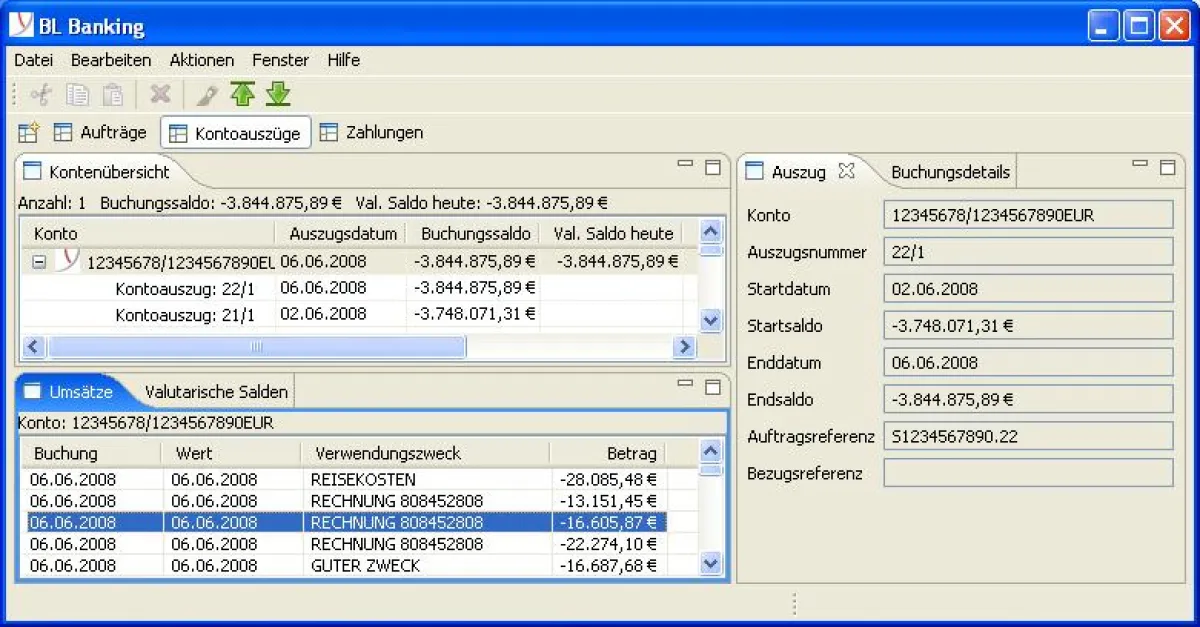Switch to the Buchungsdetails tab

point(950,172)
